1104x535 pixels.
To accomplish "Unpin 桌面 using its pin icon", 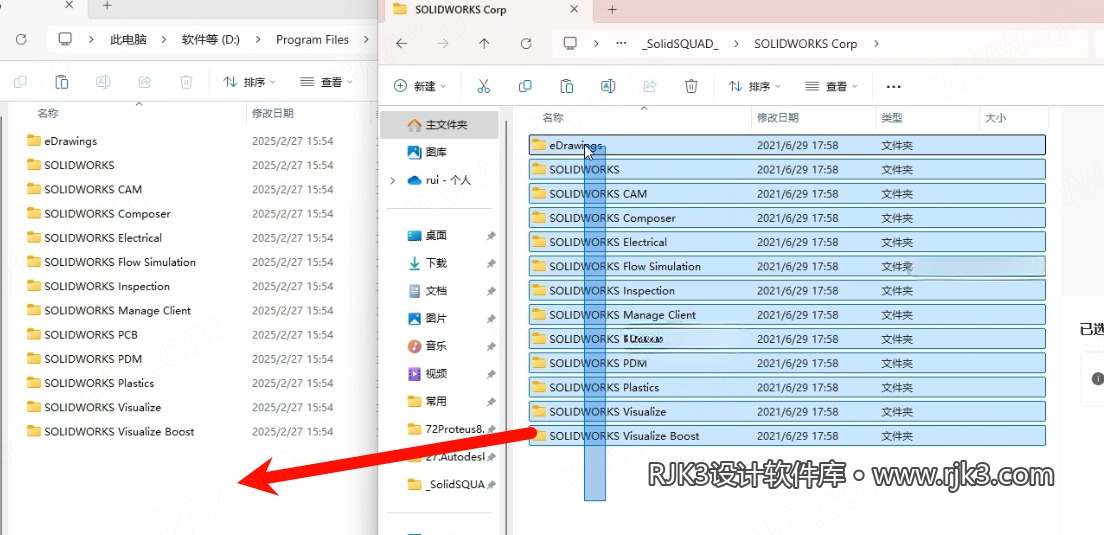I will pos(491,236).
